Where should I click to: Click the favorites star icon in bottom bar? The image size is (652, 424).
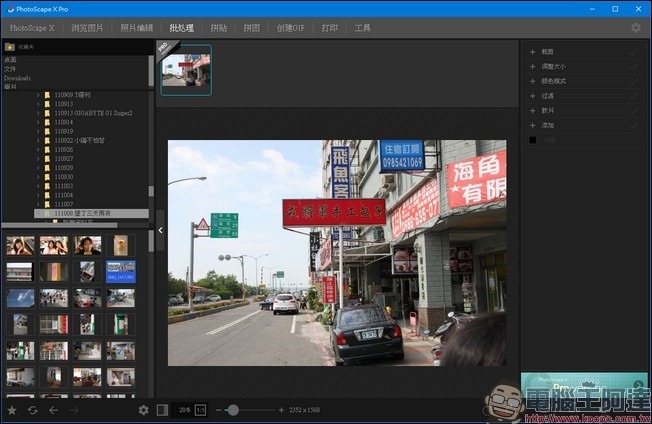pyautogui.click(x=12, y=410)
